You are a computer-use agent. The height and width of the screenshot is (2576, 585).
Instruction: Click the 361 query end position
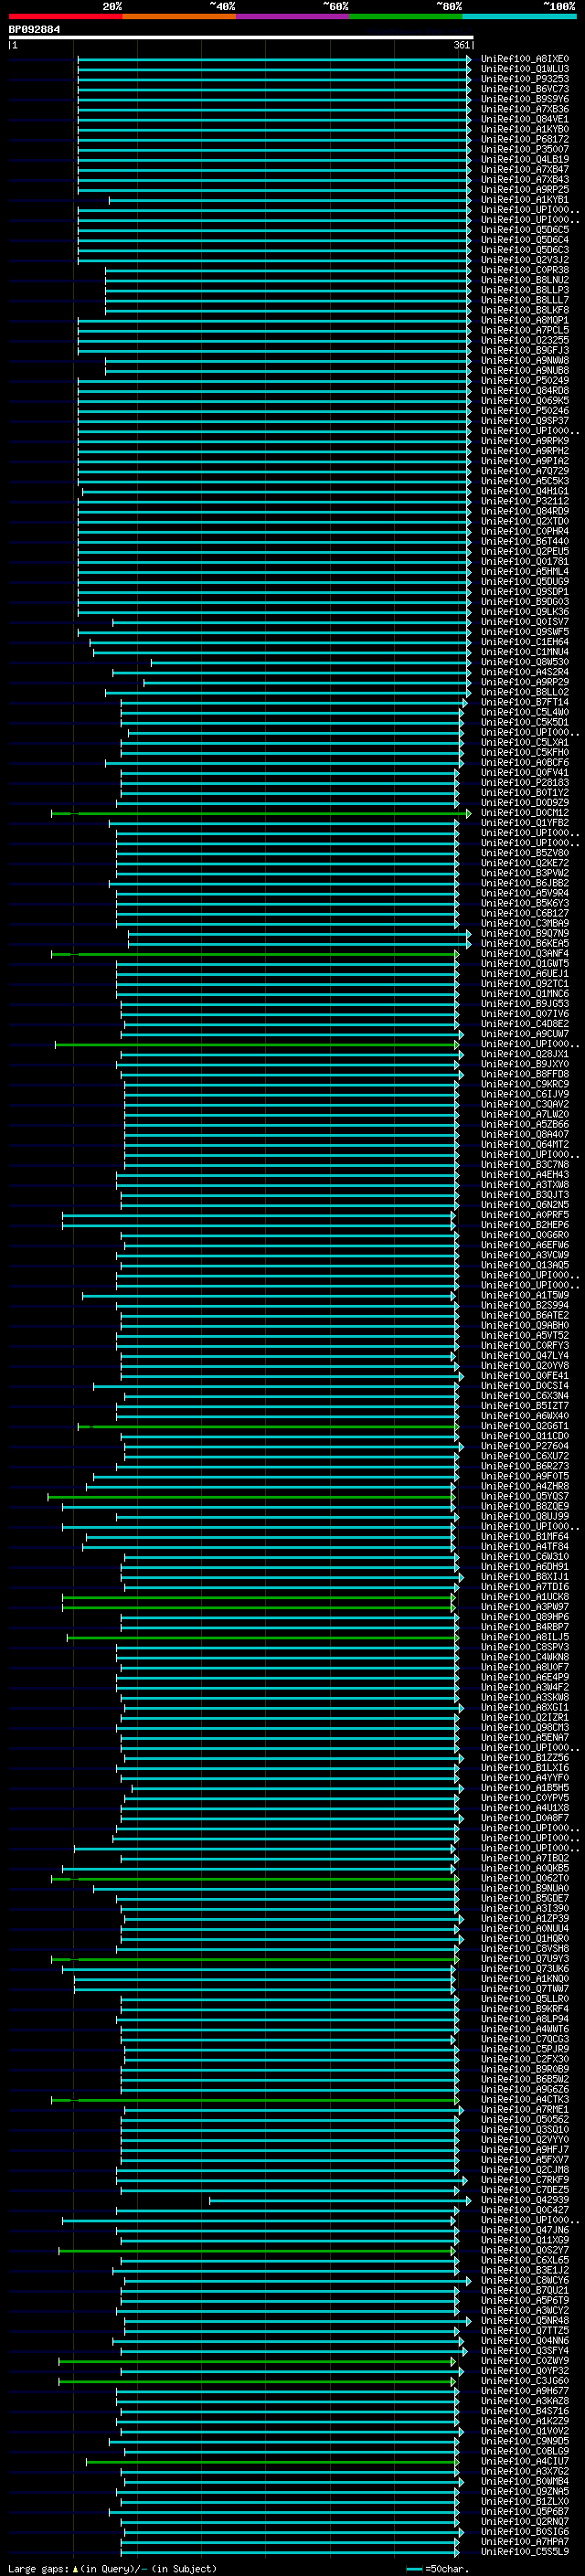click(462, 45)
